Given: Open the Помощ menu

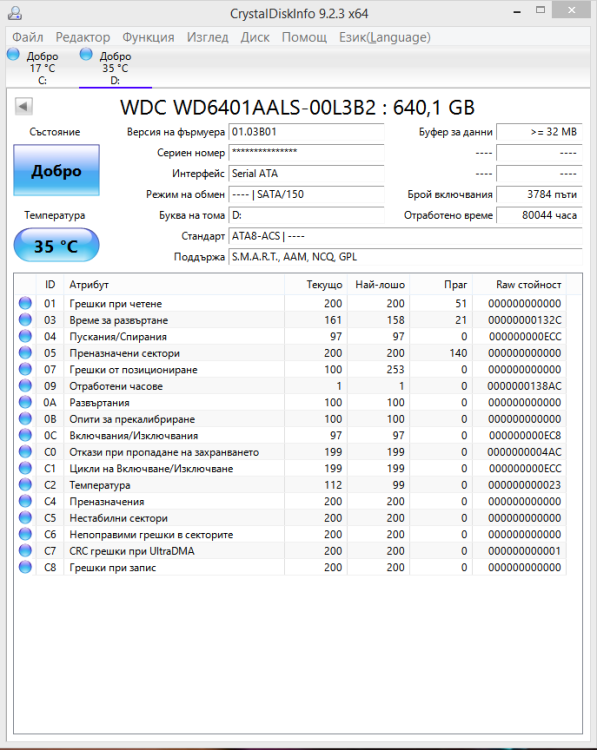Looking at the screenshot, I should [x=304, y=37].
